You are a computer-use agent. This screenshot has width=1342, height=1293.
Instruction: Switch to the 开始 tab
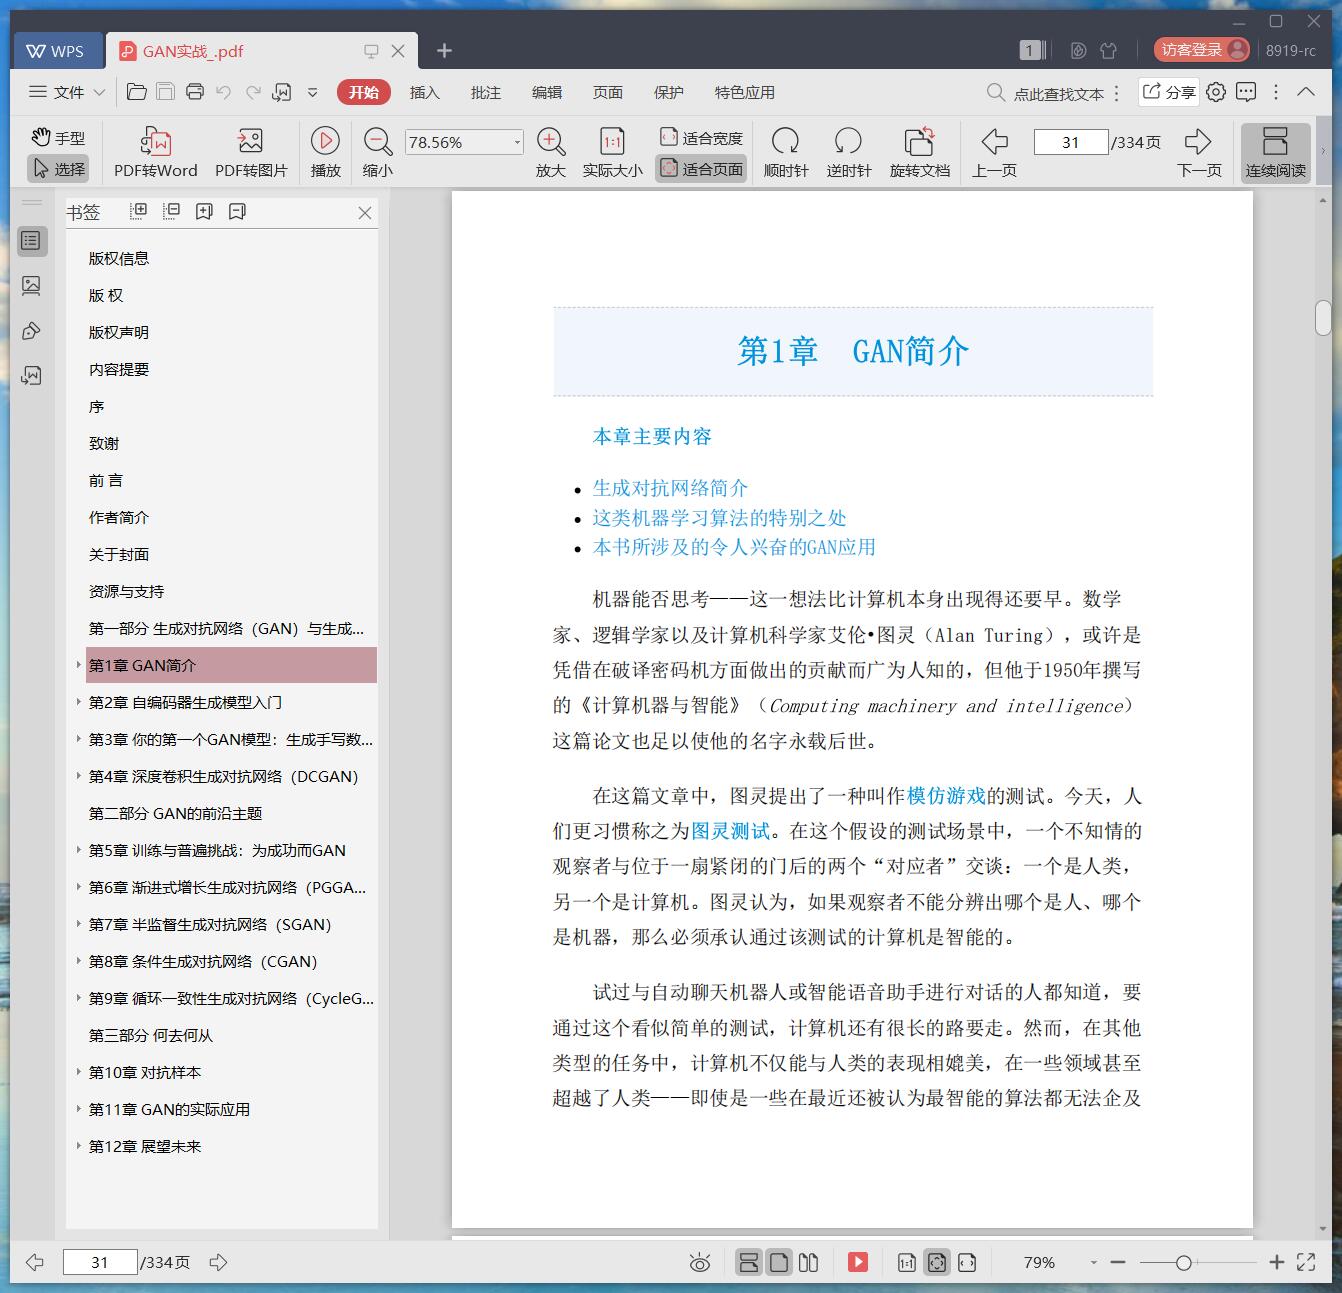tap(364, 92)
